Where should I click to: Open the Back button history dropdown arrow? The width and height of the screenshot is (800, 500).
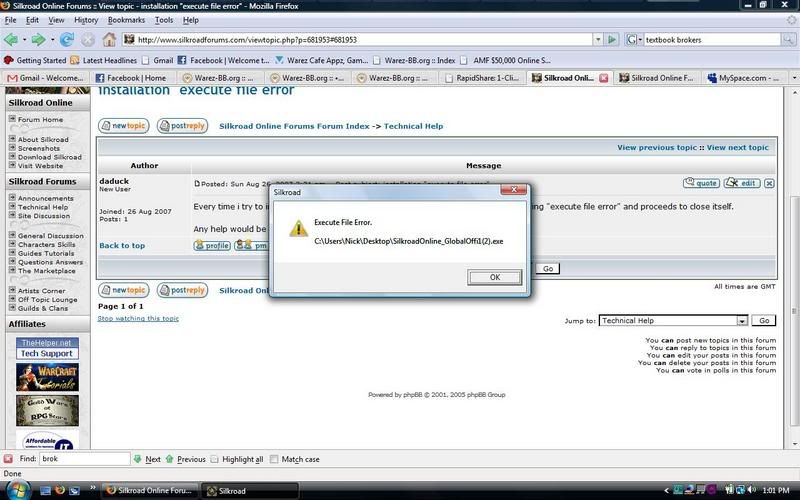[24, 40]
